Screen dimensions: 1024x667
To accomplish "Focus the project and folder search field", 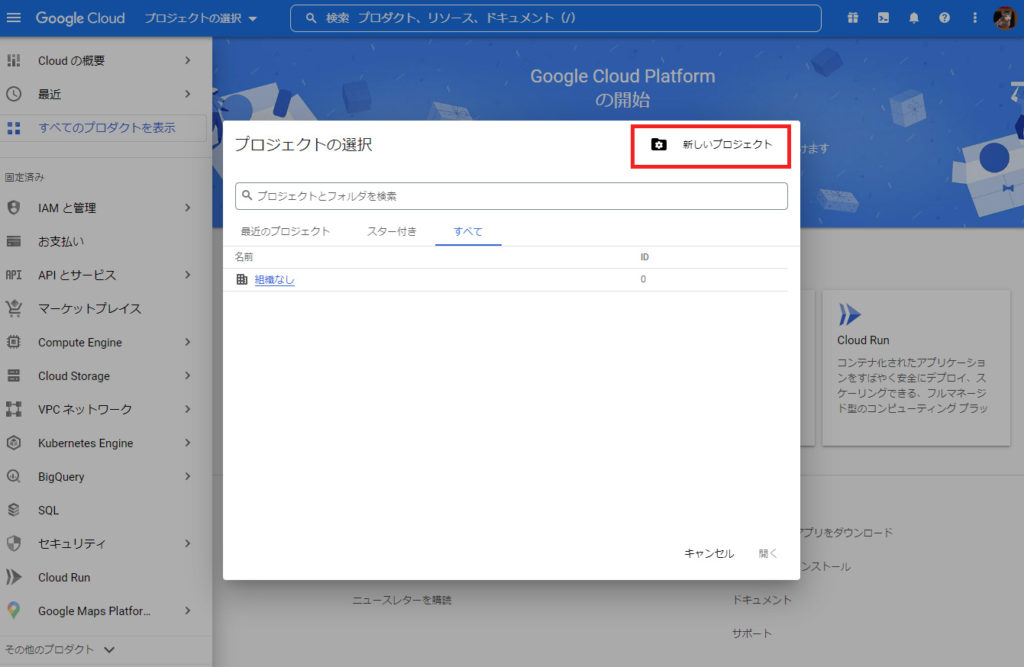I will click(x=511, y=196).
